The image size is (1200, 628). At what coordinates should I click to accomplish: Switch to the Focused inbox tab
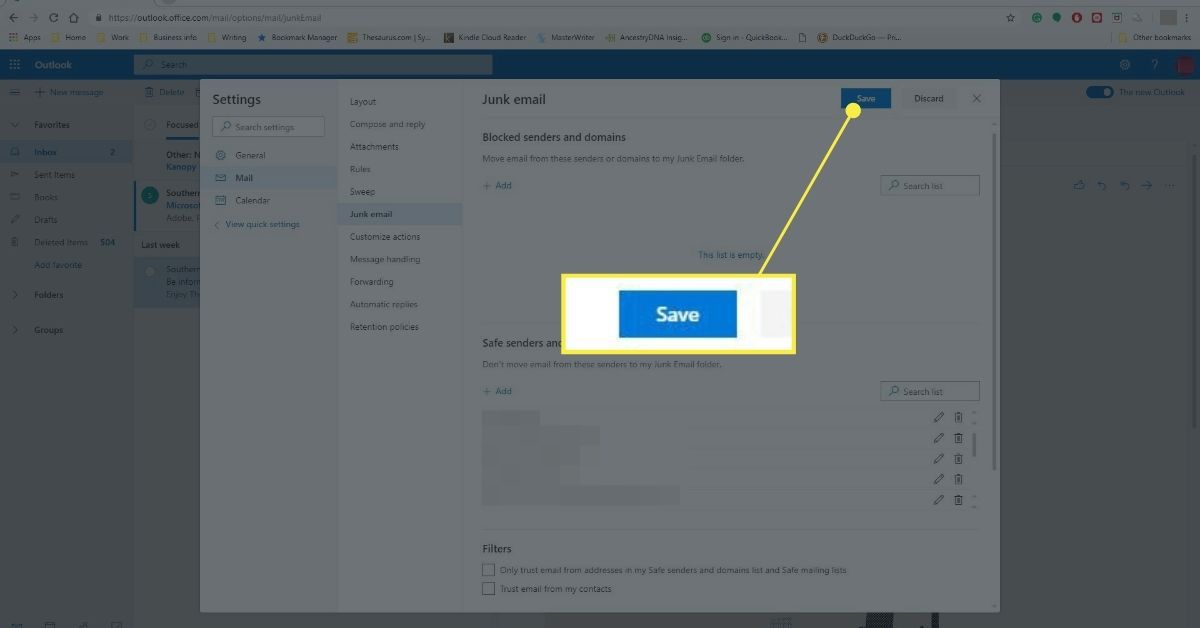182,125
